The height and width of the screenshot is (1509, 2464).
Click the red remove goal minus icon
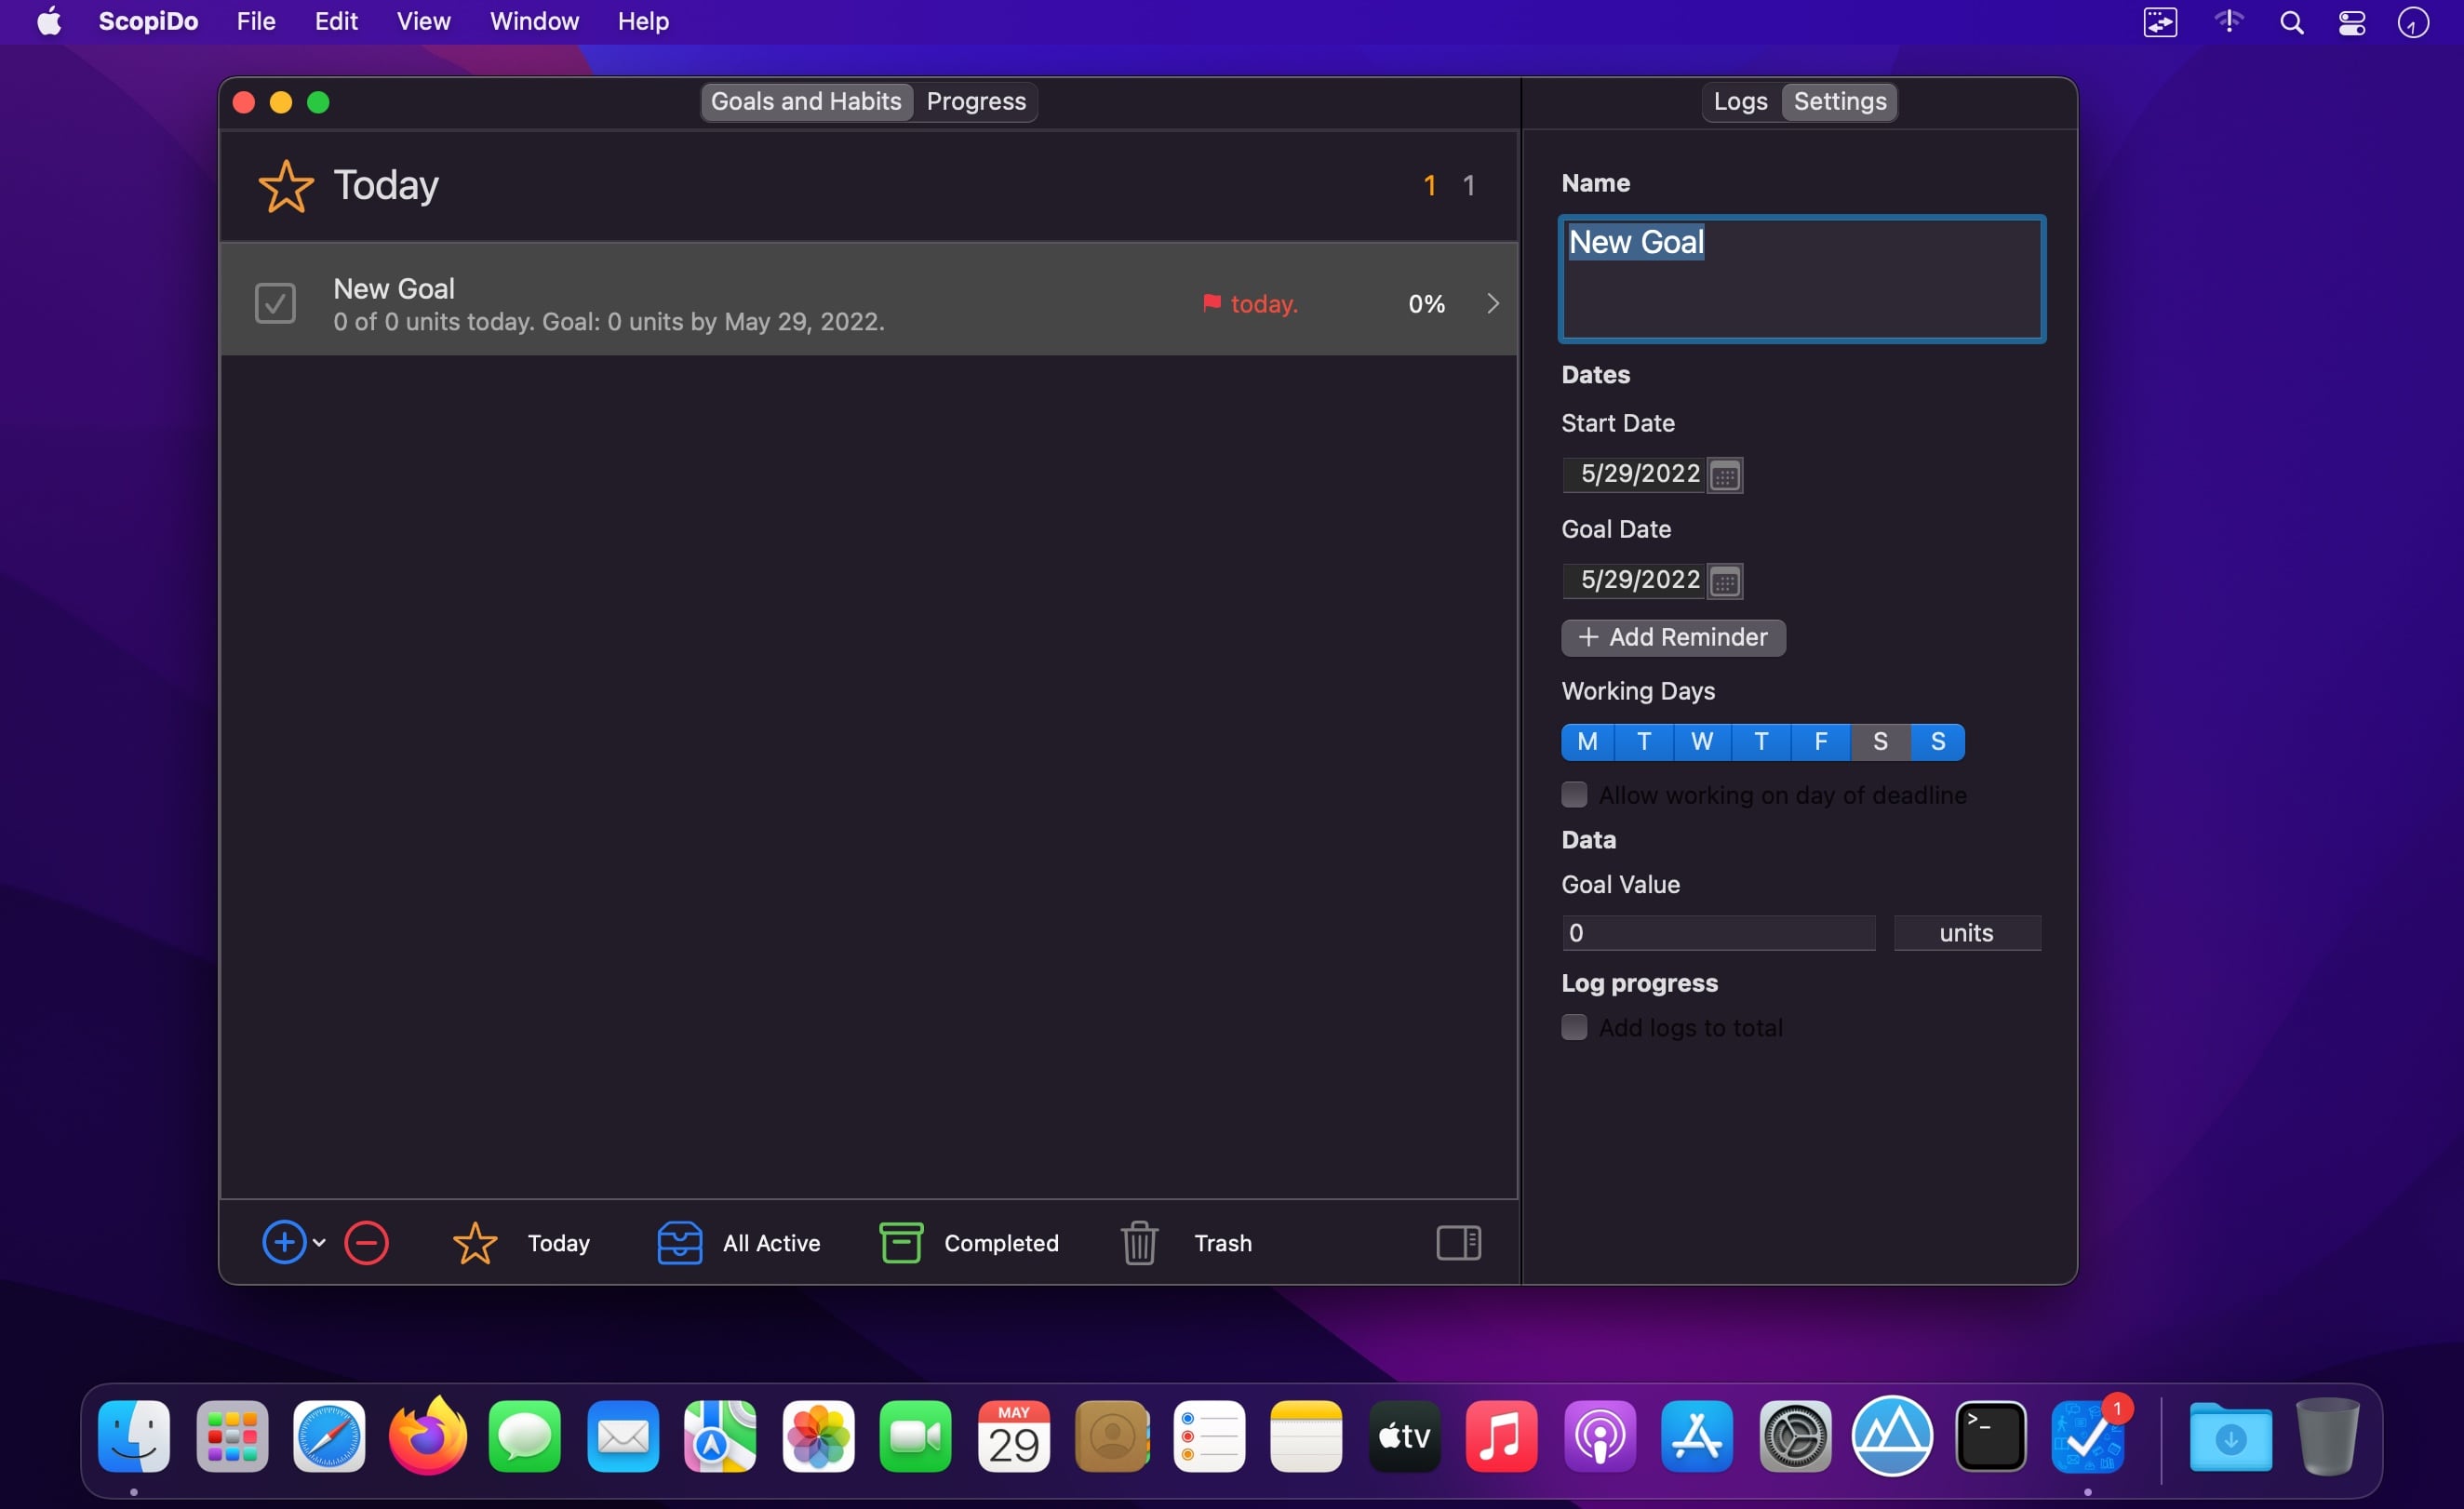[366, 1242]
